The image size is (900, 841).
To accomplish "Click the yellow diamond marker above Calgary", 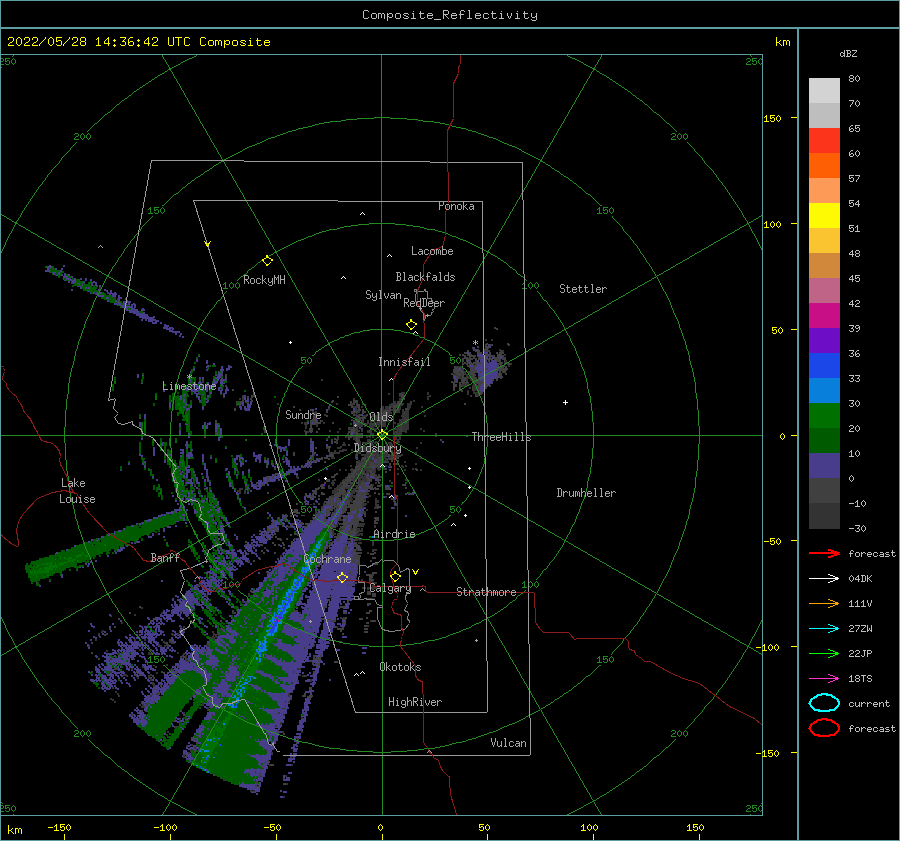I will [x=395, y=576].
